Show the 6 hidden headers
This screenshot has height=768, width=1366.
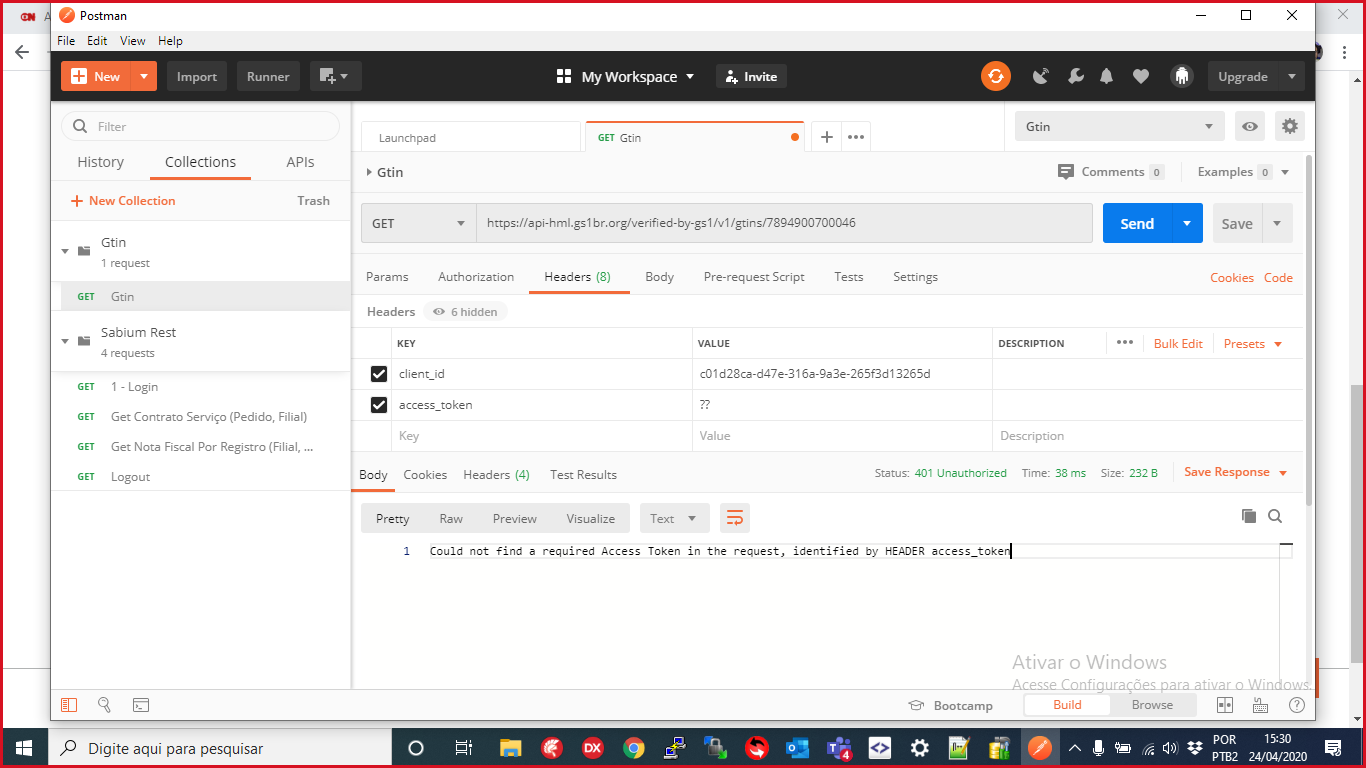pos(466,312)
